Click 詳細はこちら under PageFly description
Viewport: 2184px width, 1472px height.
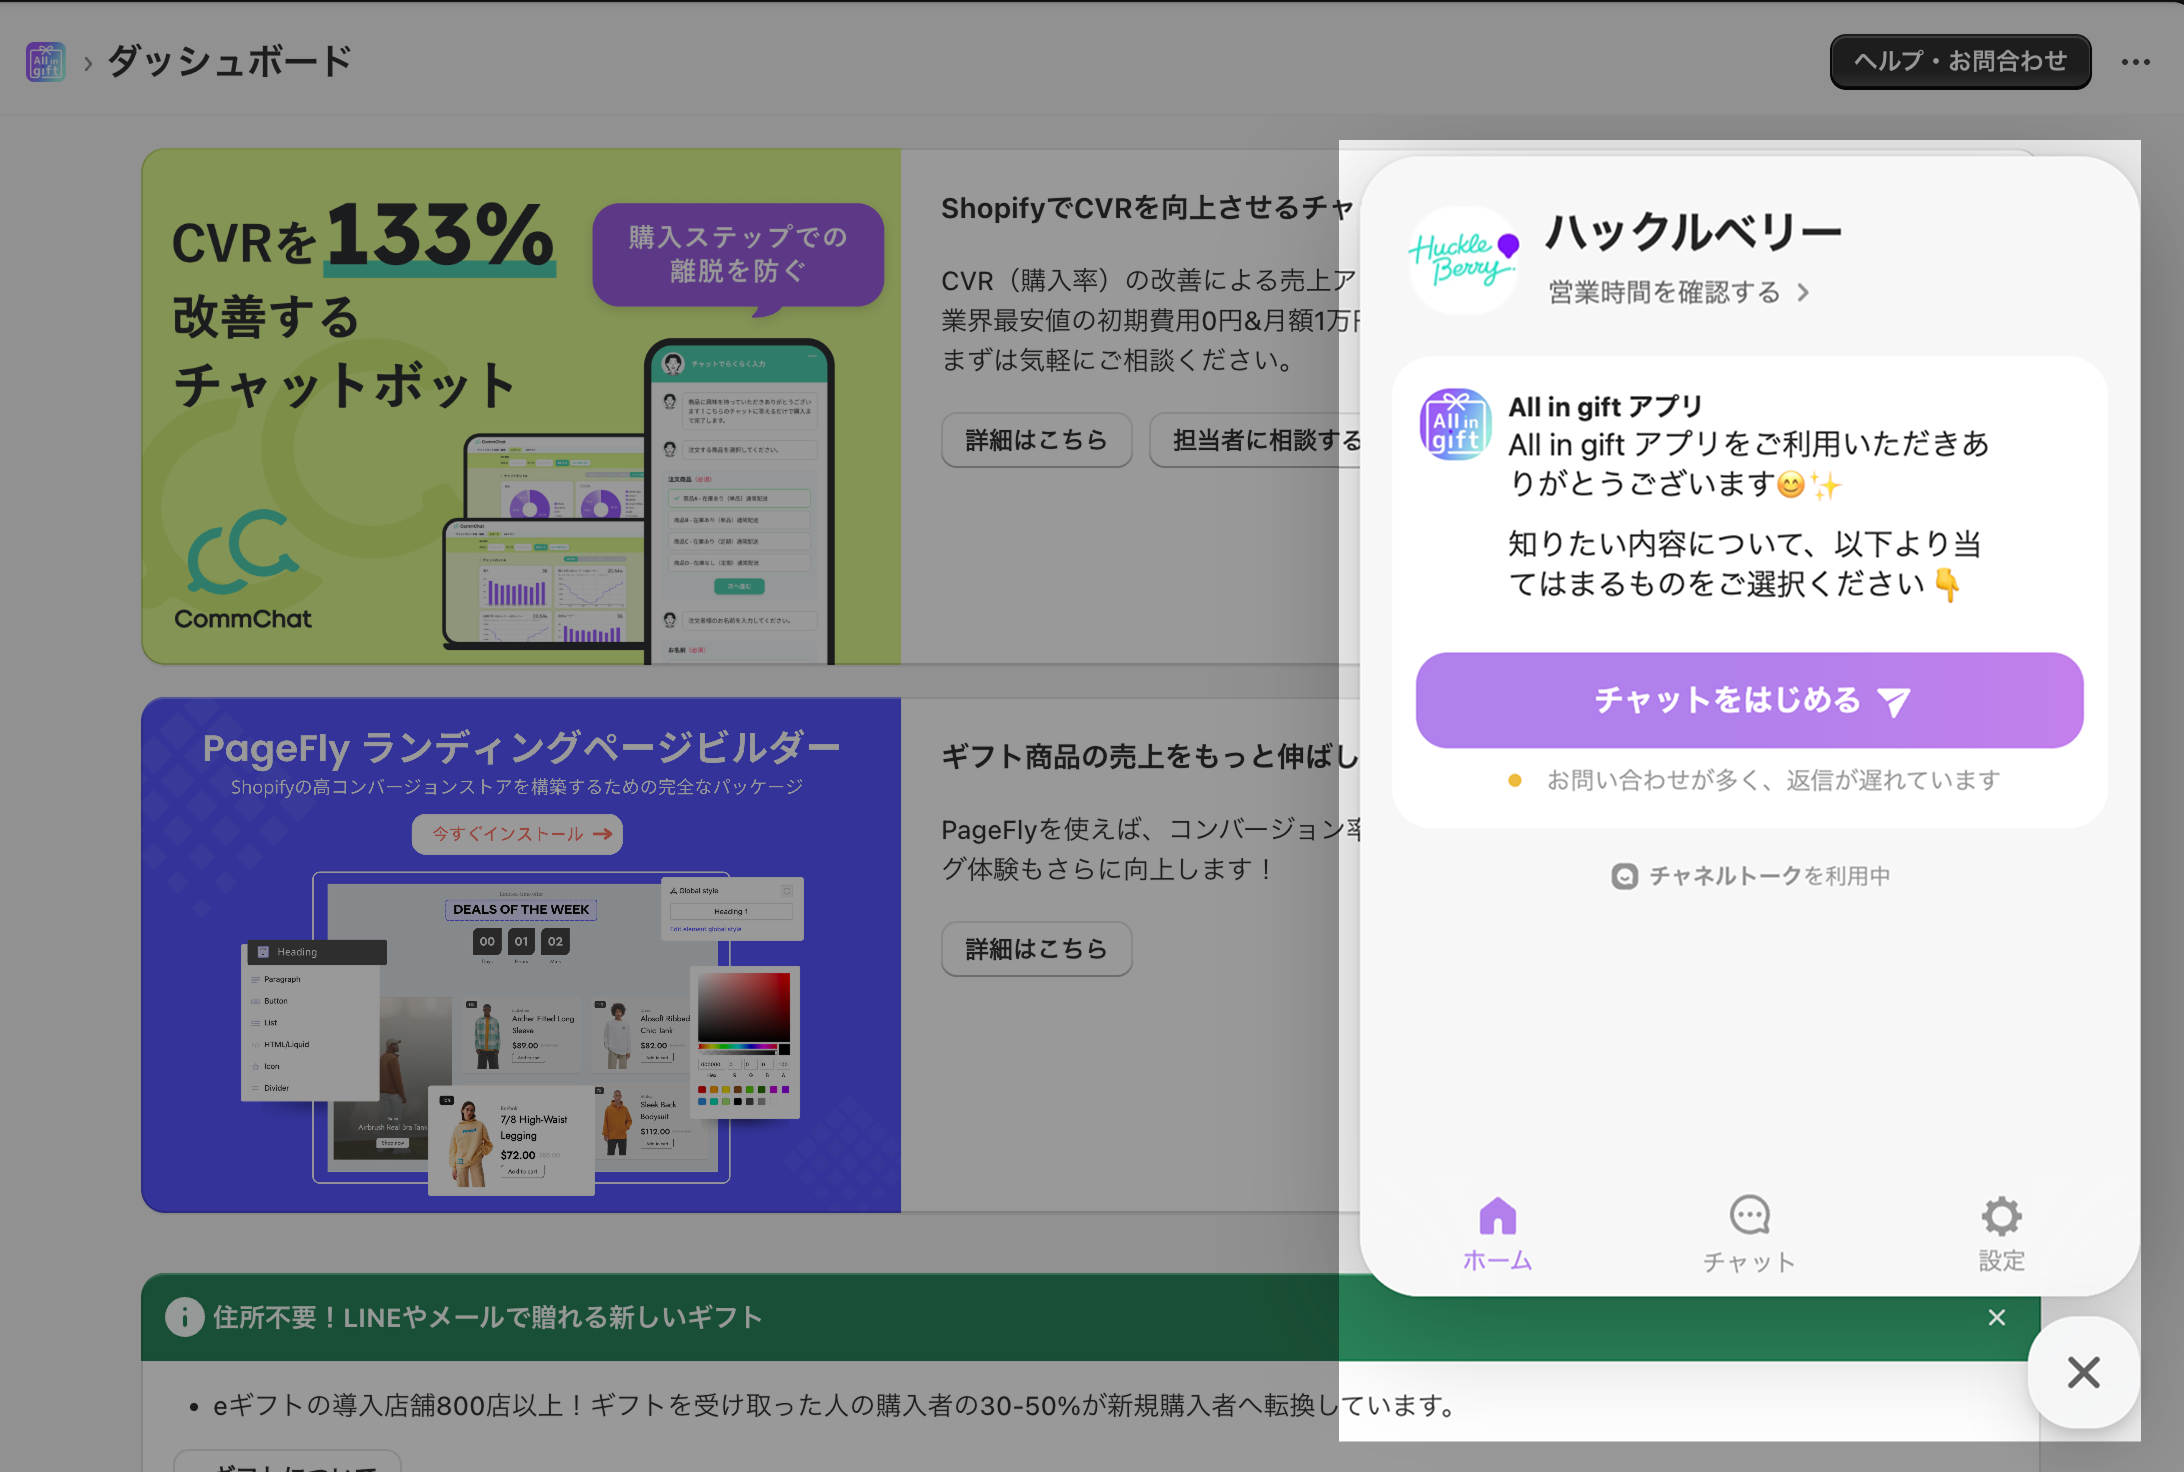[x=1036, y=949]
